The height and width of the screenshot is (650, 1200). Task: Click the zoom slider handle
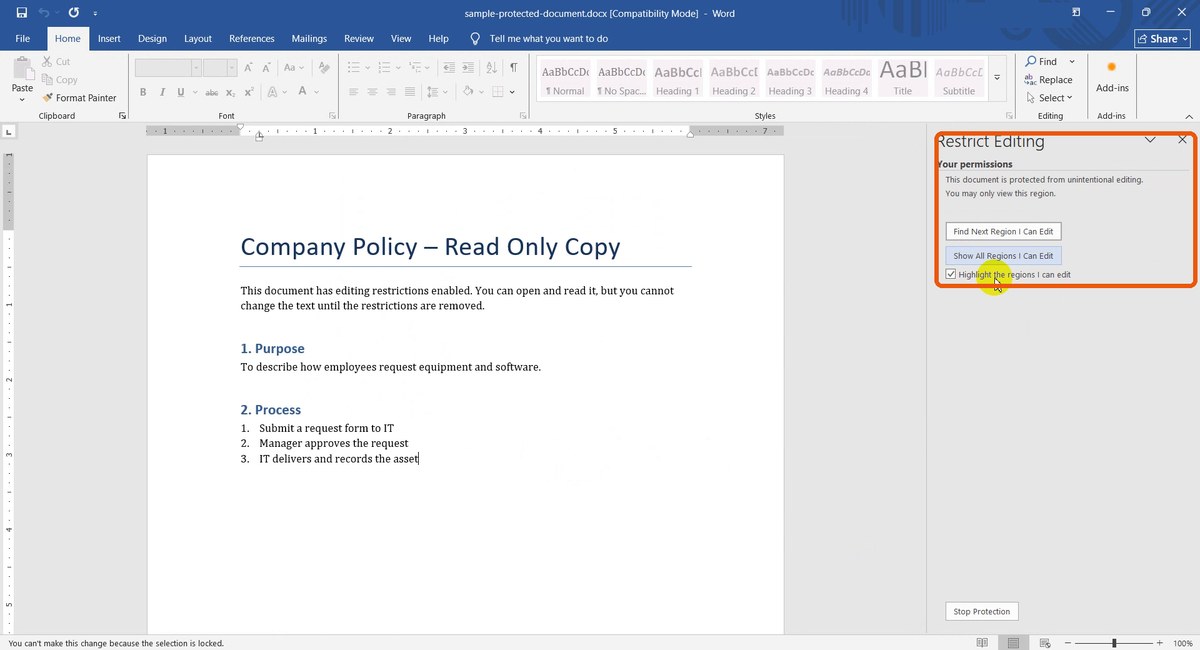(x=1114, y=643)
